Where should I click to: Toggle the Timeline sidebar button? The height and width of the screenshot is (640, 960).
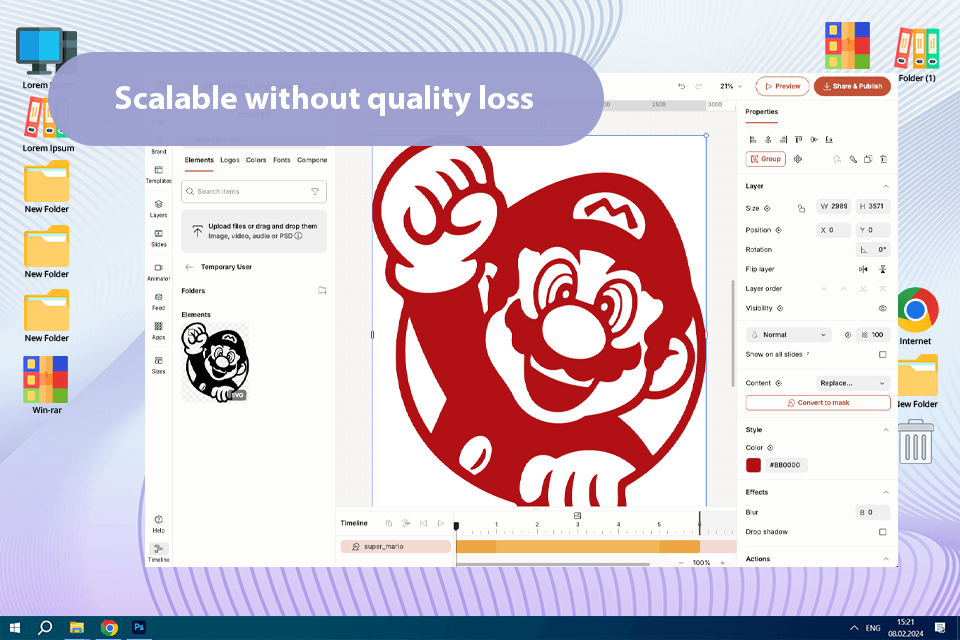(x=159, y=552)
